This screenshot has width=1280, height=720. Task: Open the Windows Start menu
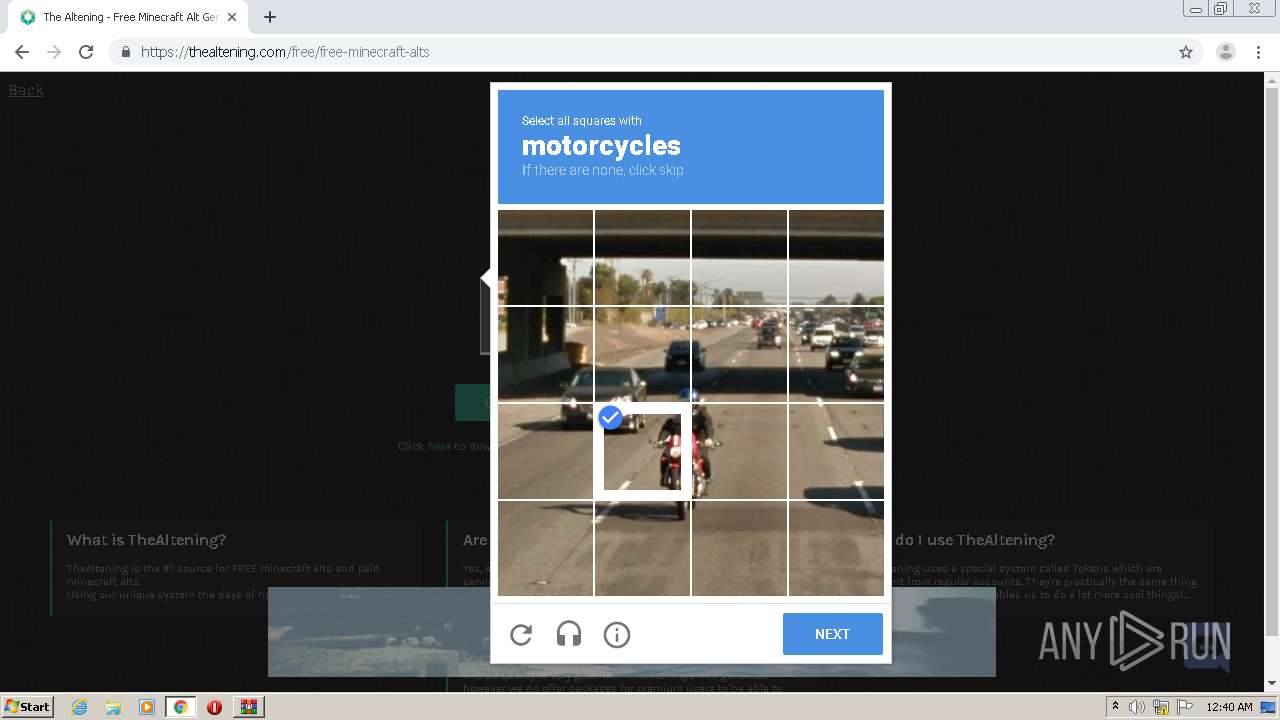[28, 706]
